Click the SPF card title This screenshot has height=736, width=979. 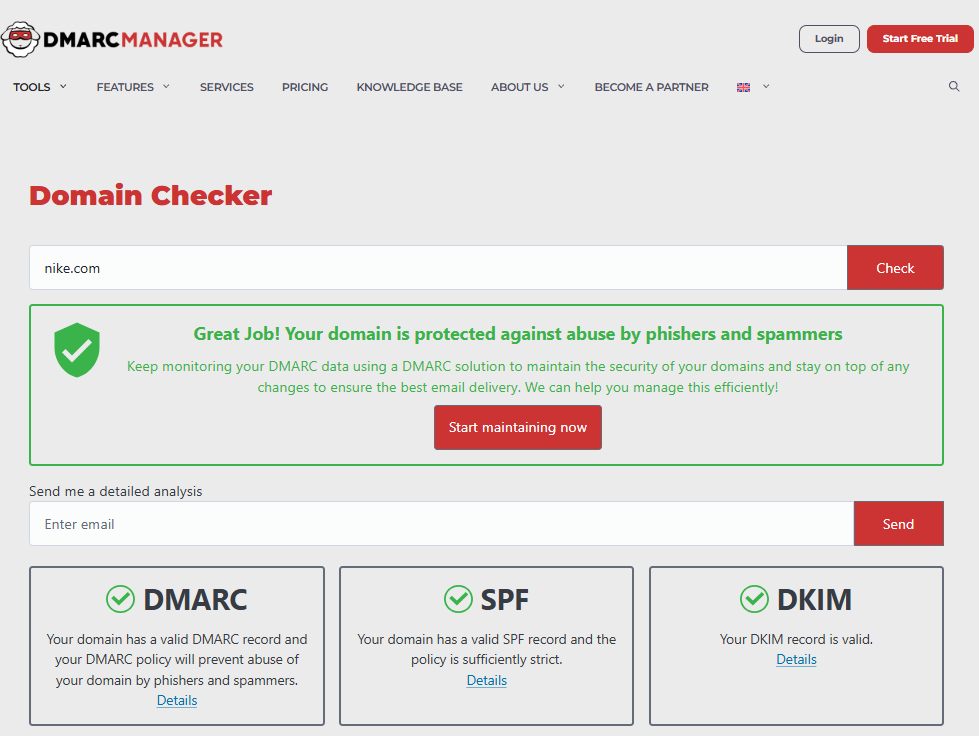[504, 599]
